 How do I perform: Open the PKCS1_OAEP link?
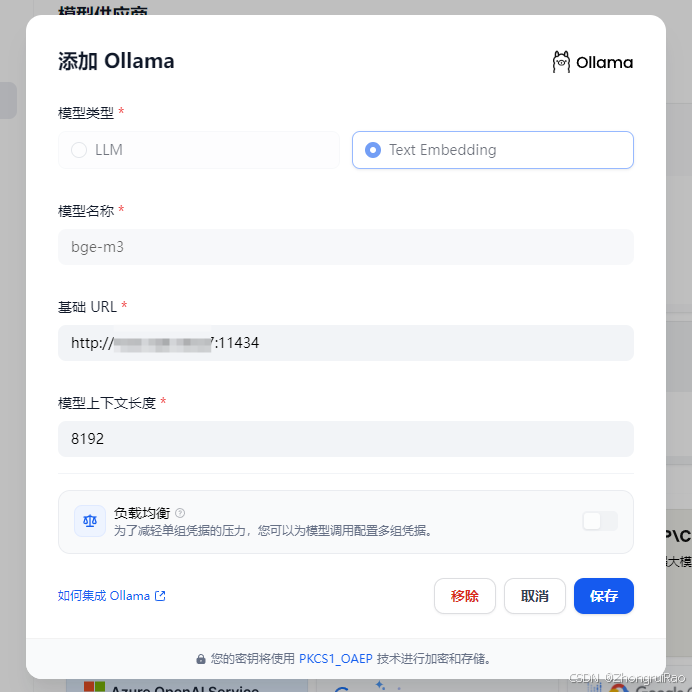click(336, 659)
